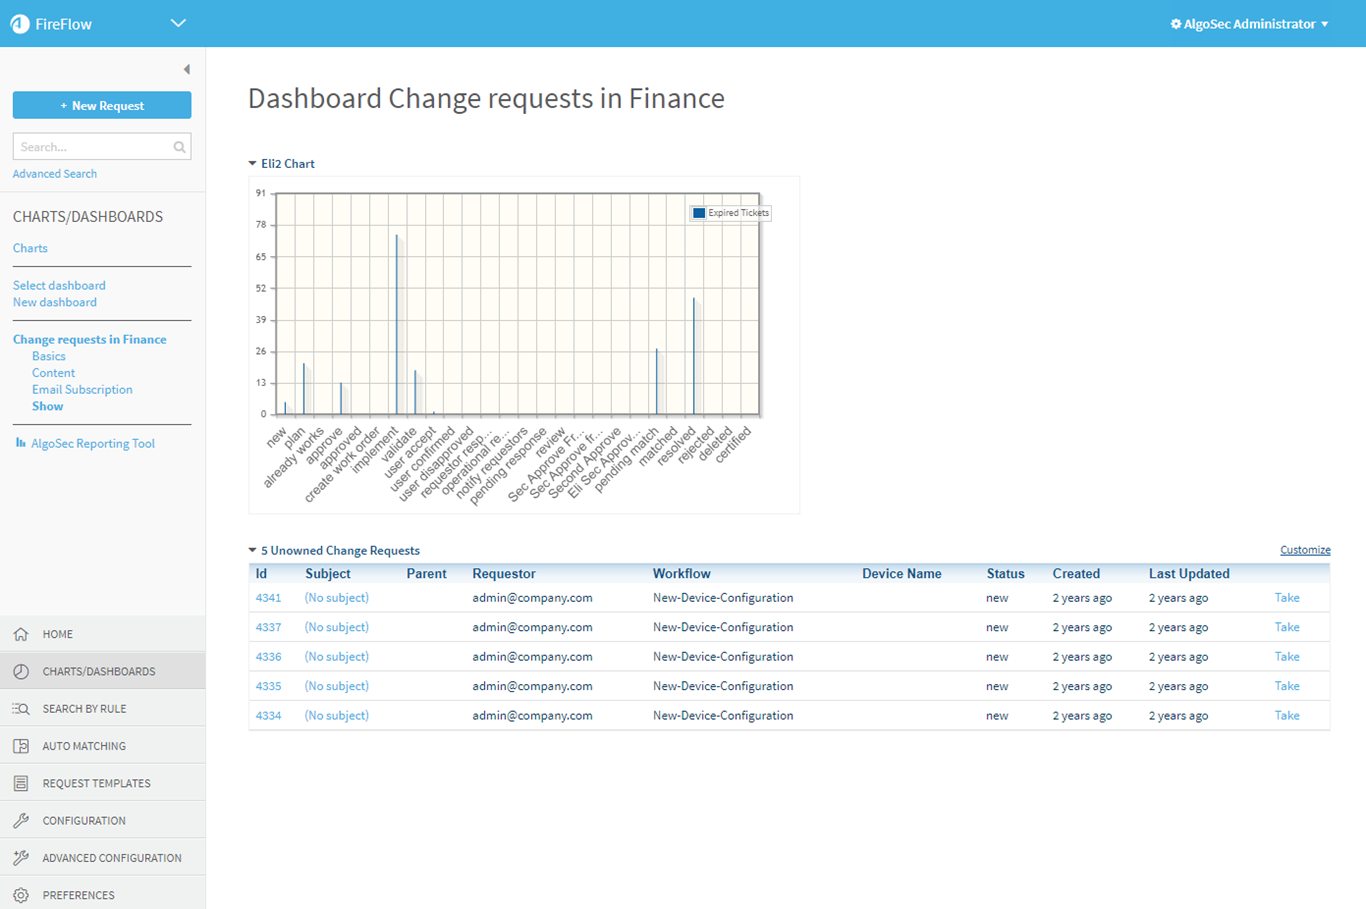
Task: Click the New Request button
Action: tap(102, 105)
